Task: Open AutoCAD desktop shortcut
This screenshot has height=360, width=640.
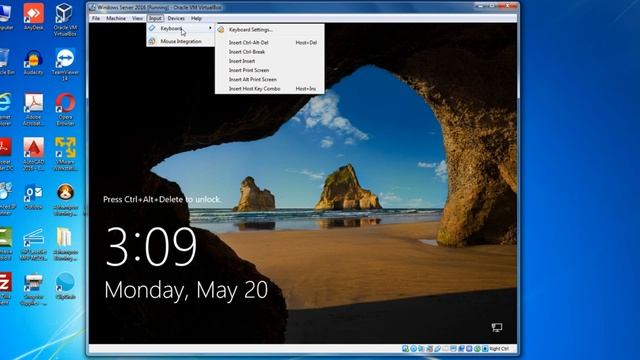Action: click(x=33, y=154)
